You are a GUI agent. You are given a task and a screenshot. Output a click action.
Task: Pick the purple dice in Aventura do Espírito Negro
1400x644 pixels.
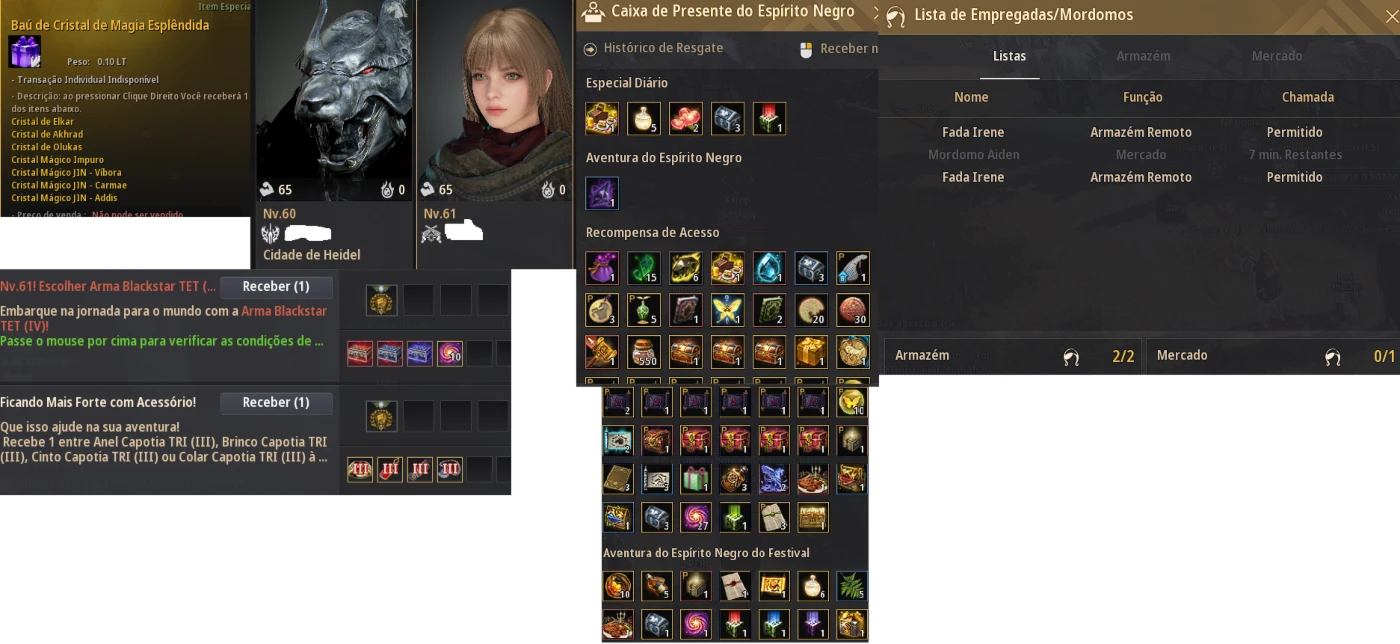point(602,194)
